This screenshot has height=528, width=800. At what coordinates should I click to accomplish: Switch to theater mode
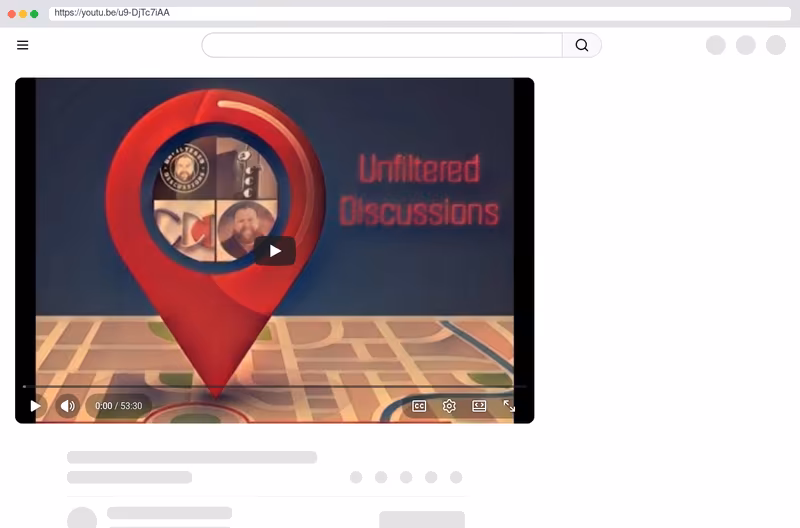click(x=479, y=406)
